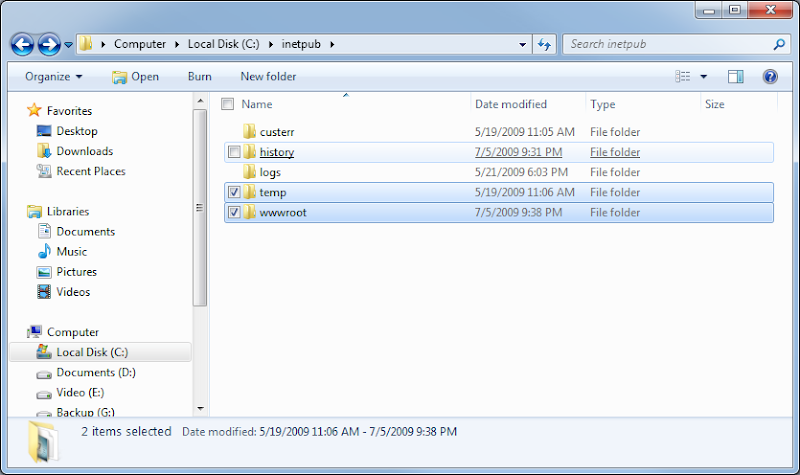
Task: Click the wwwroot folder icon
Action: tap(249, 212)
